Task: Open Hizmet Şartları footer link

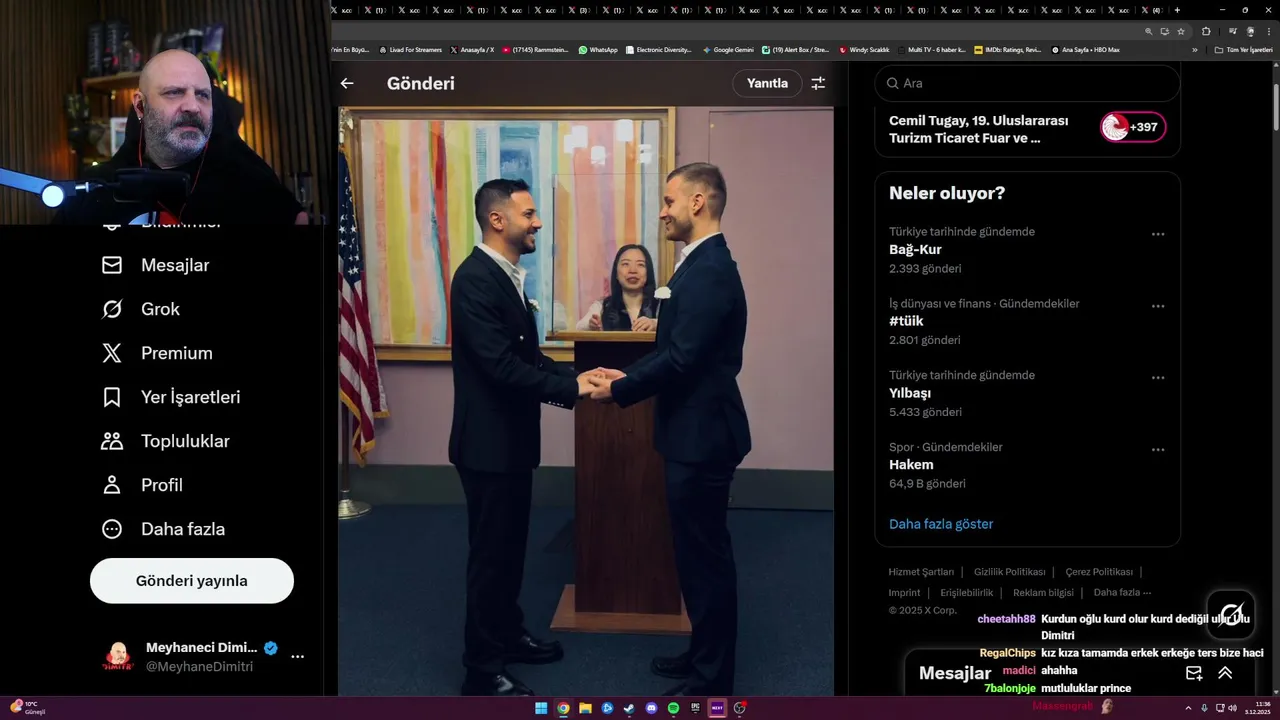Action: (x=921, y=572)
